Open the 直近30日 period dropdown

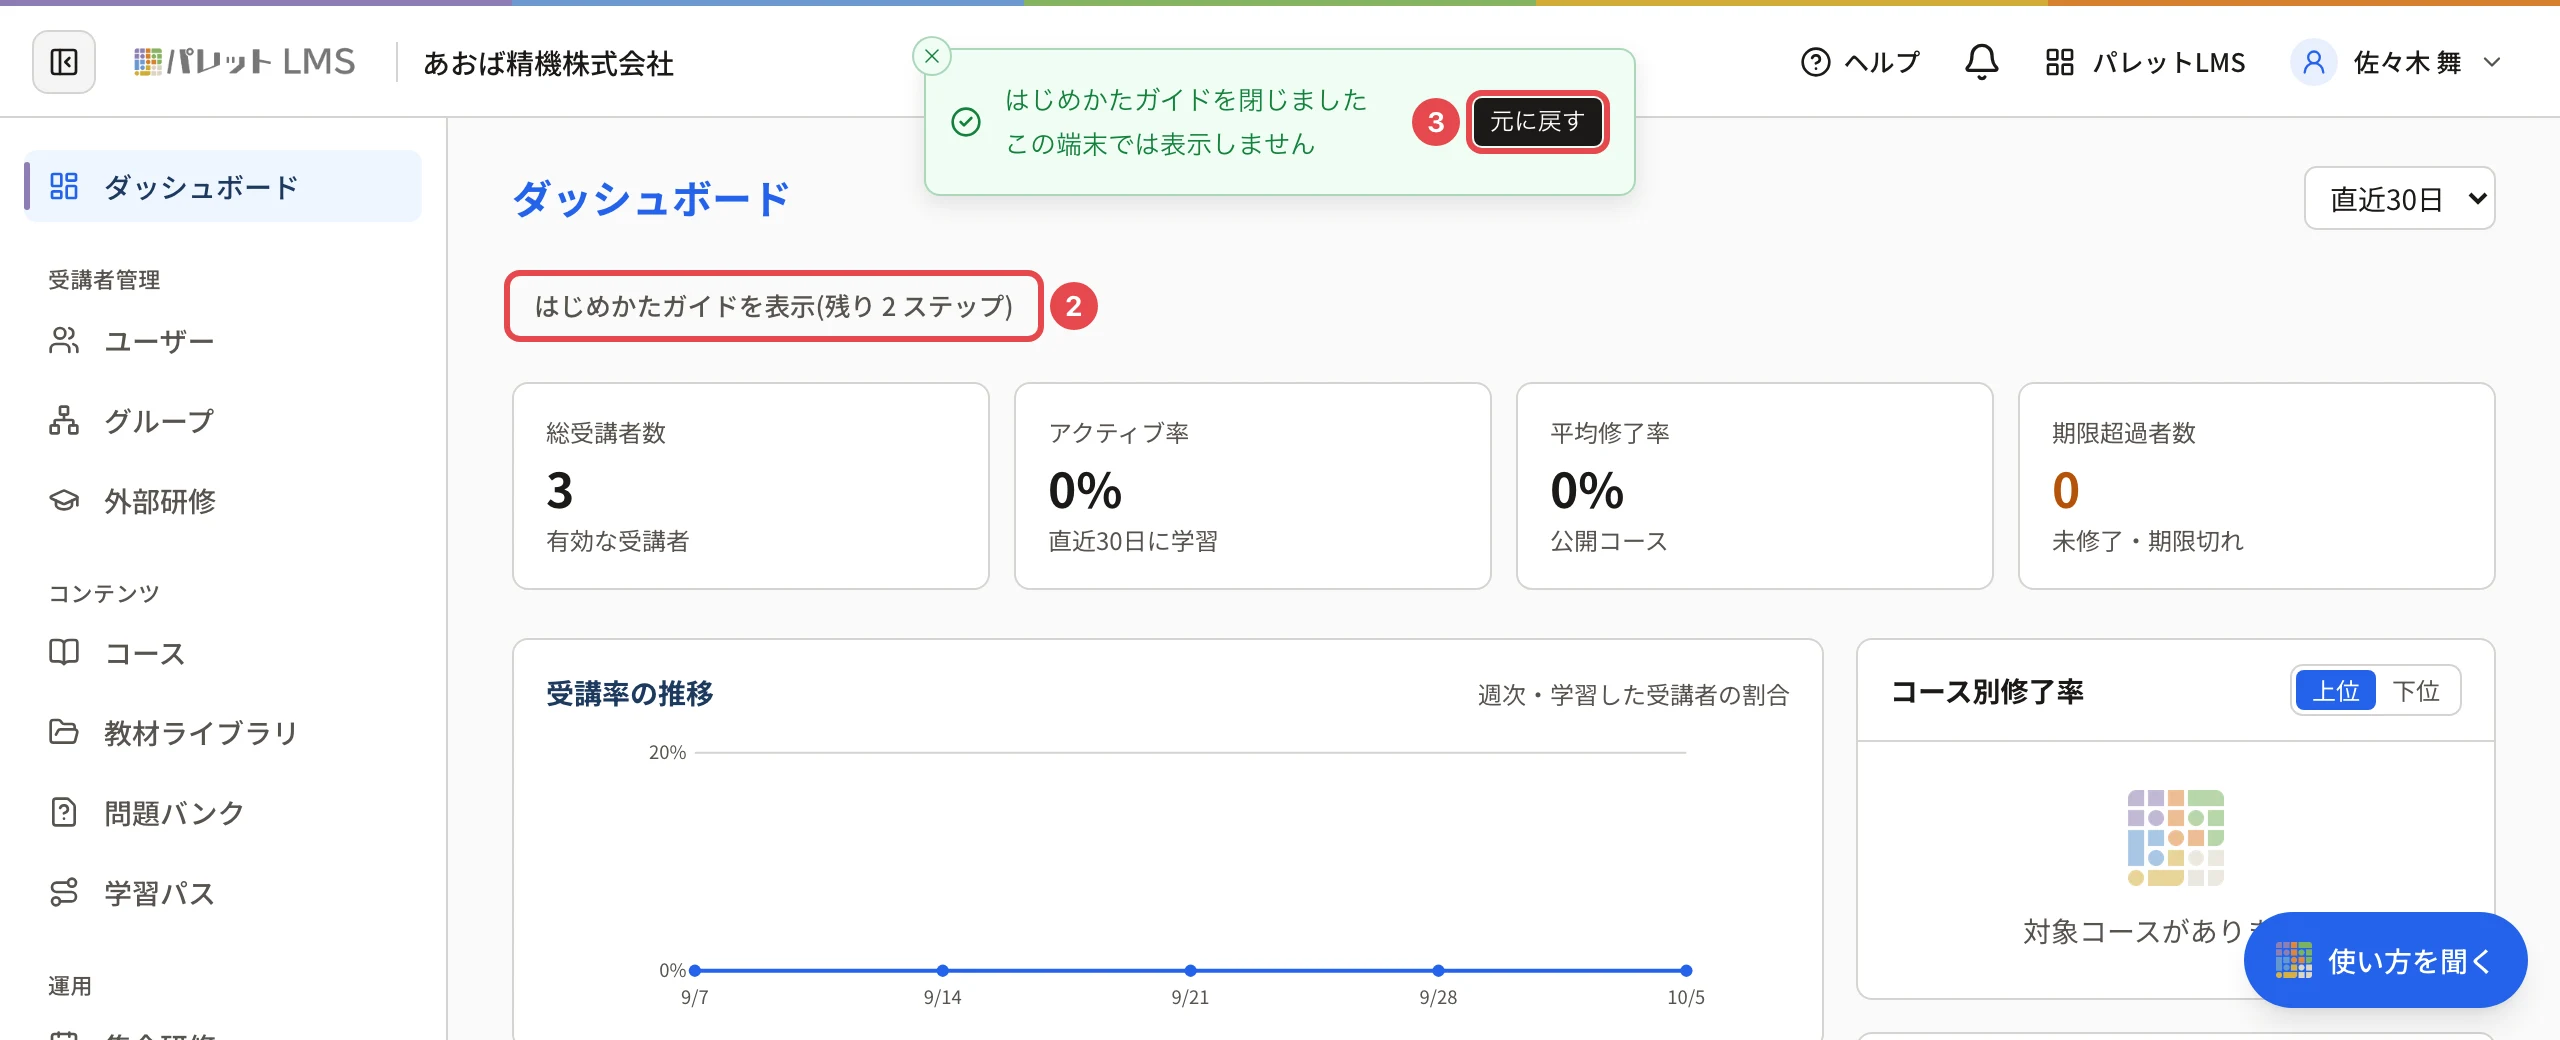2399,198
